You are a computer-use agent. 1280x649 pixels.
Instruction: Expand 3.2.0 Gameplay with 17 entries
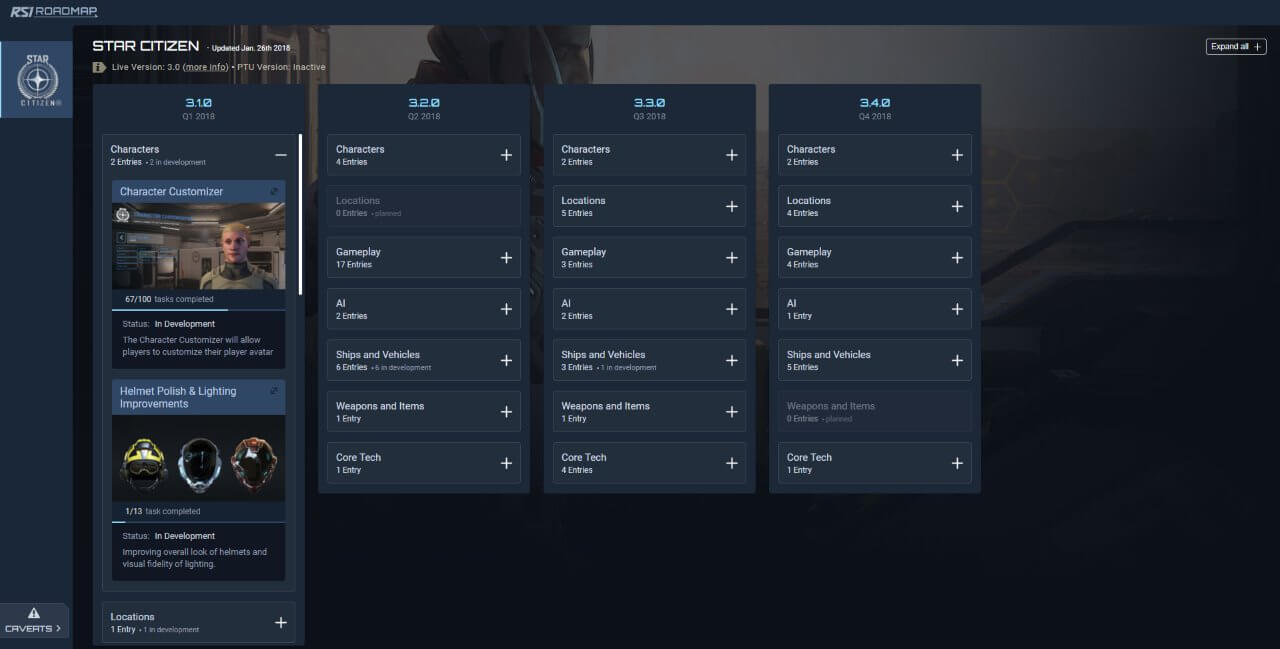tap(506, 258)
